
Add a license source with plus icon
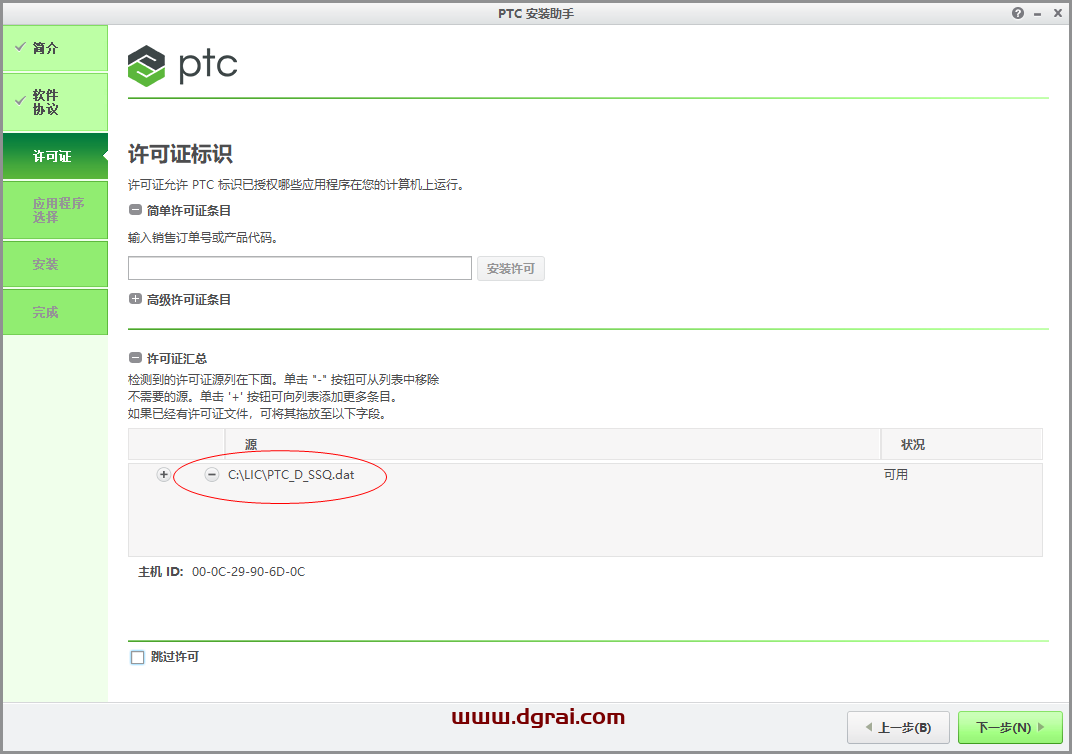tap(163, 474)
